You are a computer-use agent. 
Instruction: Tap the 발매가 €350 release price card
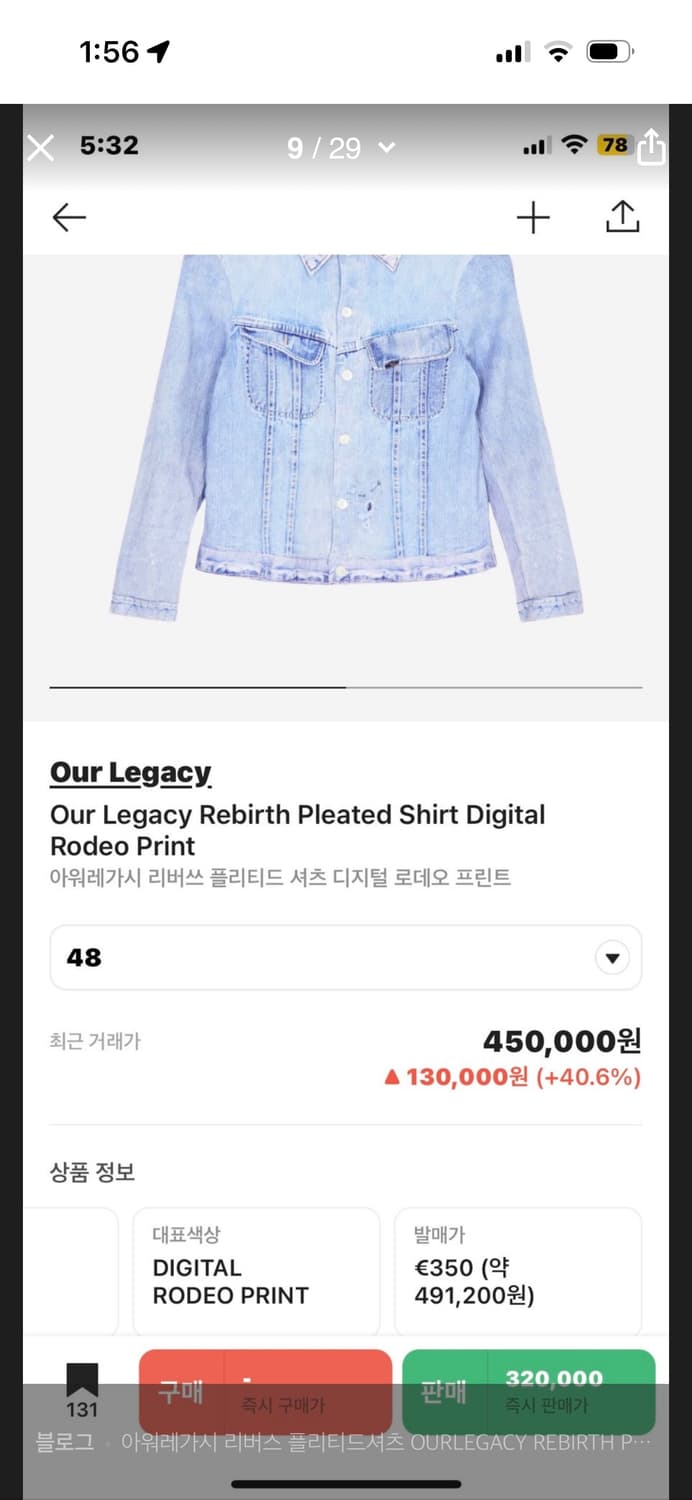pyautogui.click(x=517, y=1270)
